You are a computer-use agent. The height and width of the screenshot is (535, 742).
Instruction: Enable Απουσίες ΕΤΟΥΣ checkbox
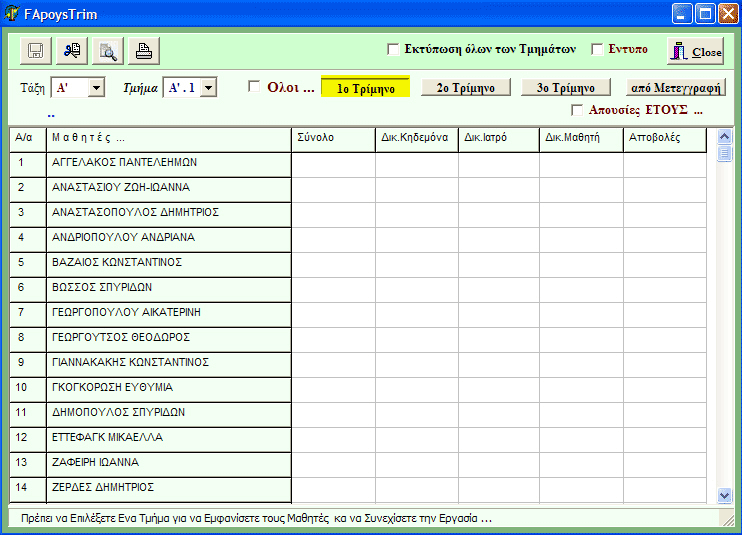[x=577, y=109]
